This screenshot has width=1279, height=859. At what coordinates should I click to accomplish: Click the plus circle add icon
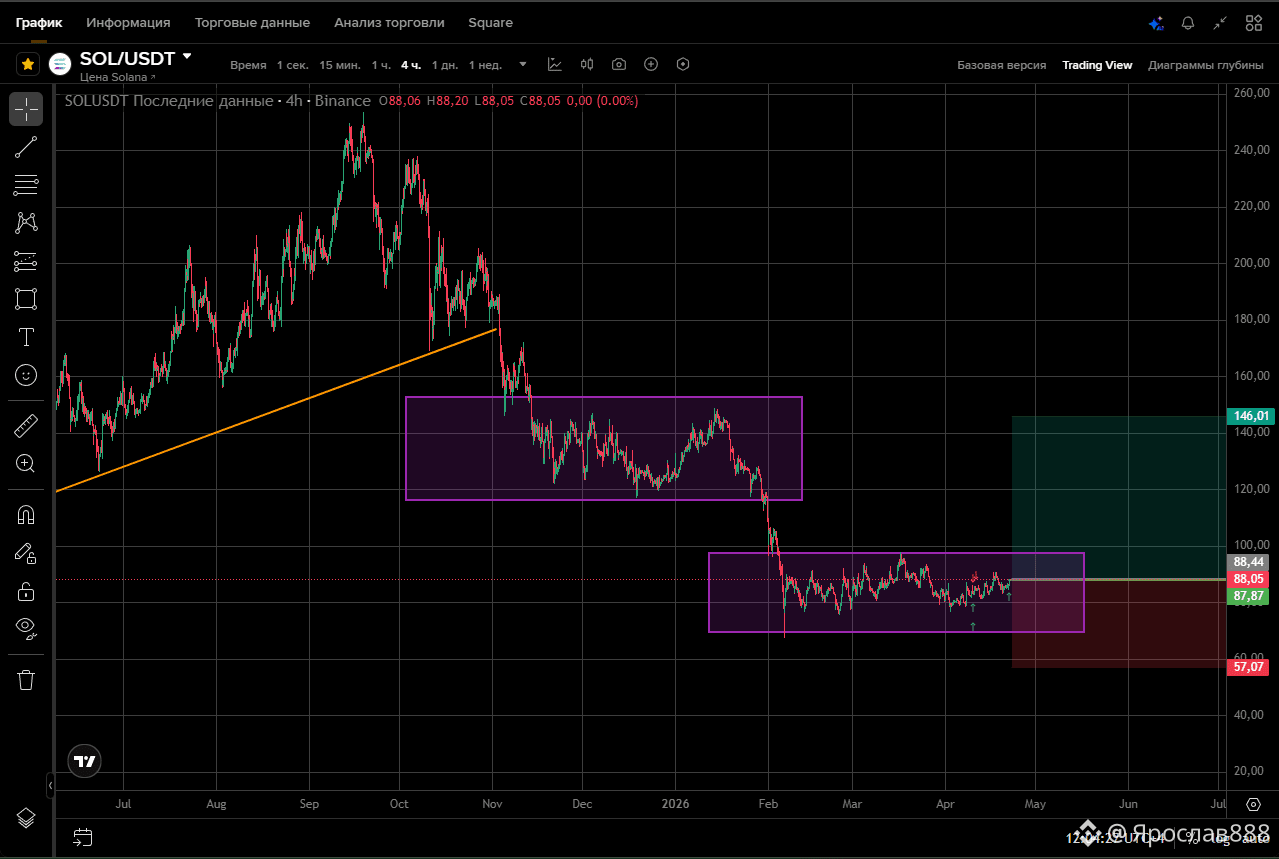pyautogui.click(x=651, y=64)
